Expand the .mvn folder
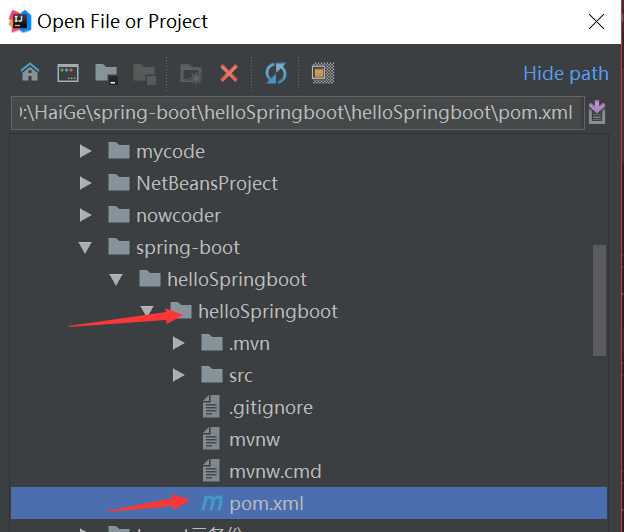 tap(179, 344)
